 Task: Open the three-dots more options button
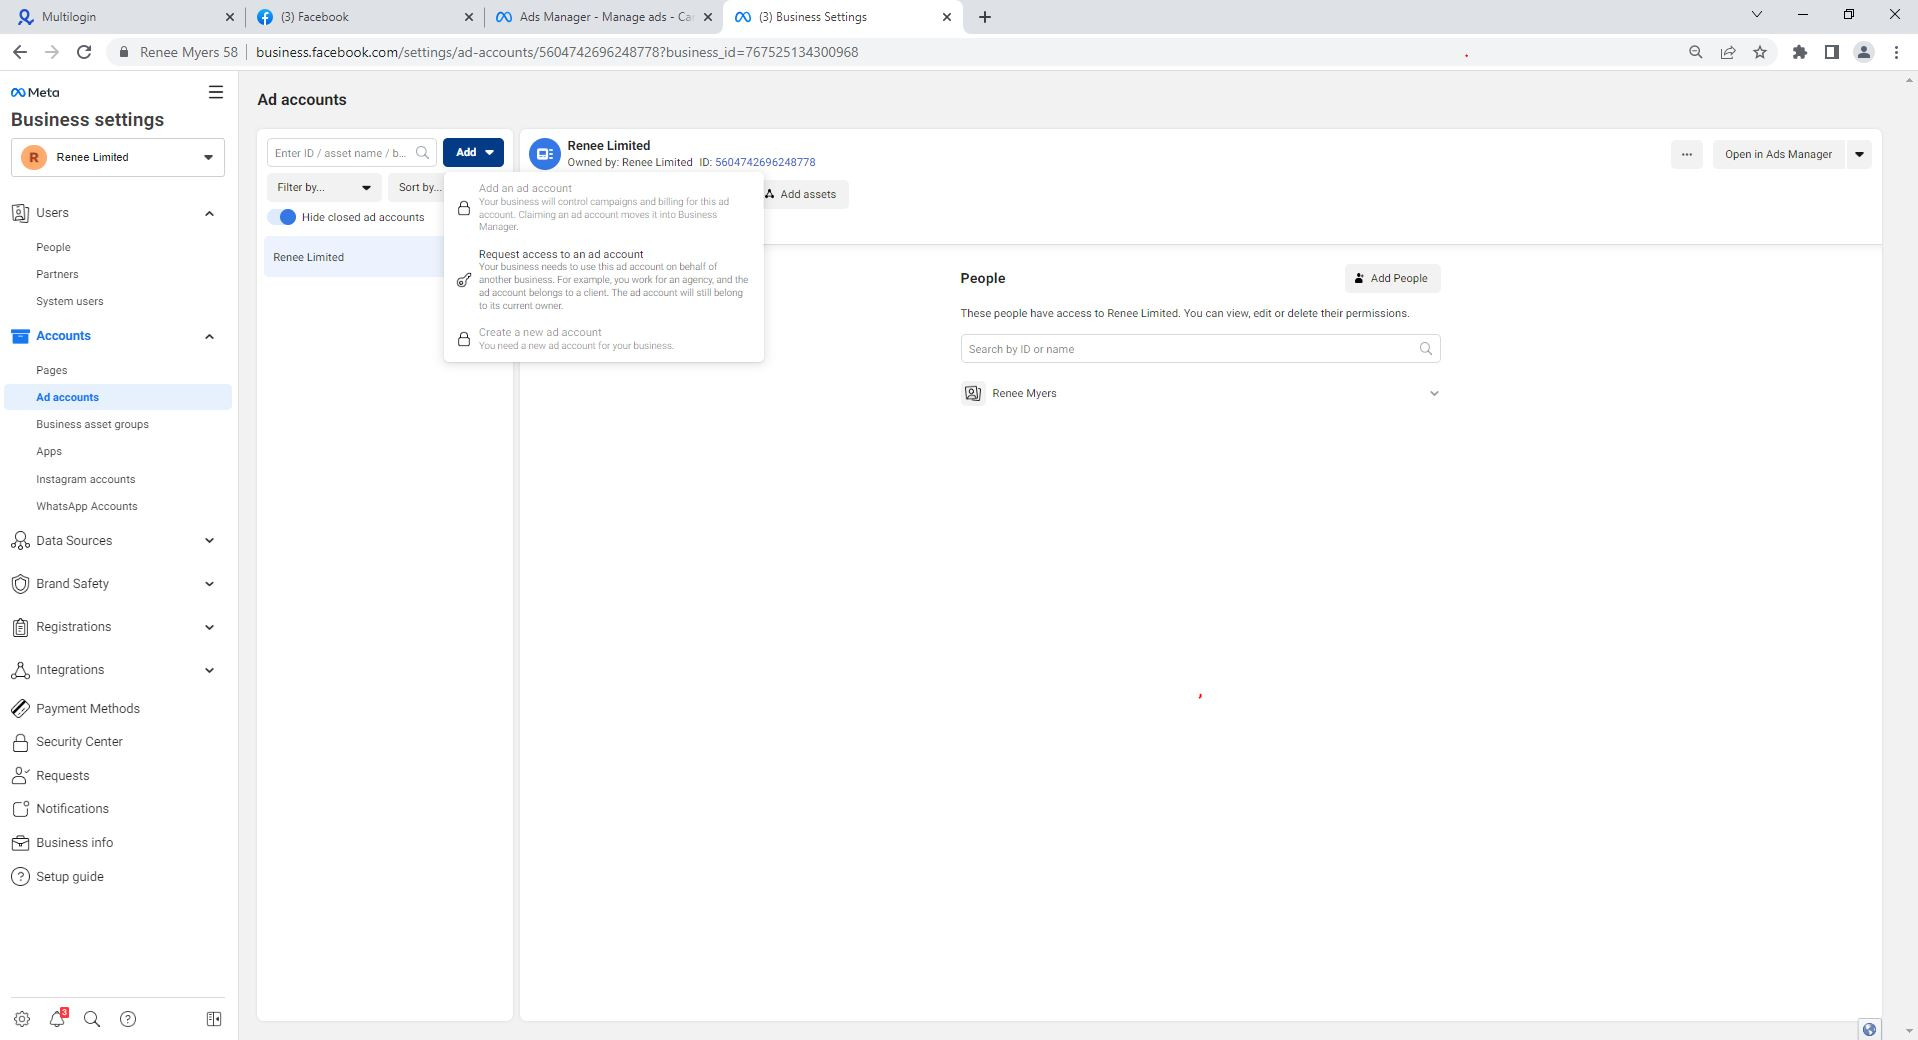pos(1686,154)
